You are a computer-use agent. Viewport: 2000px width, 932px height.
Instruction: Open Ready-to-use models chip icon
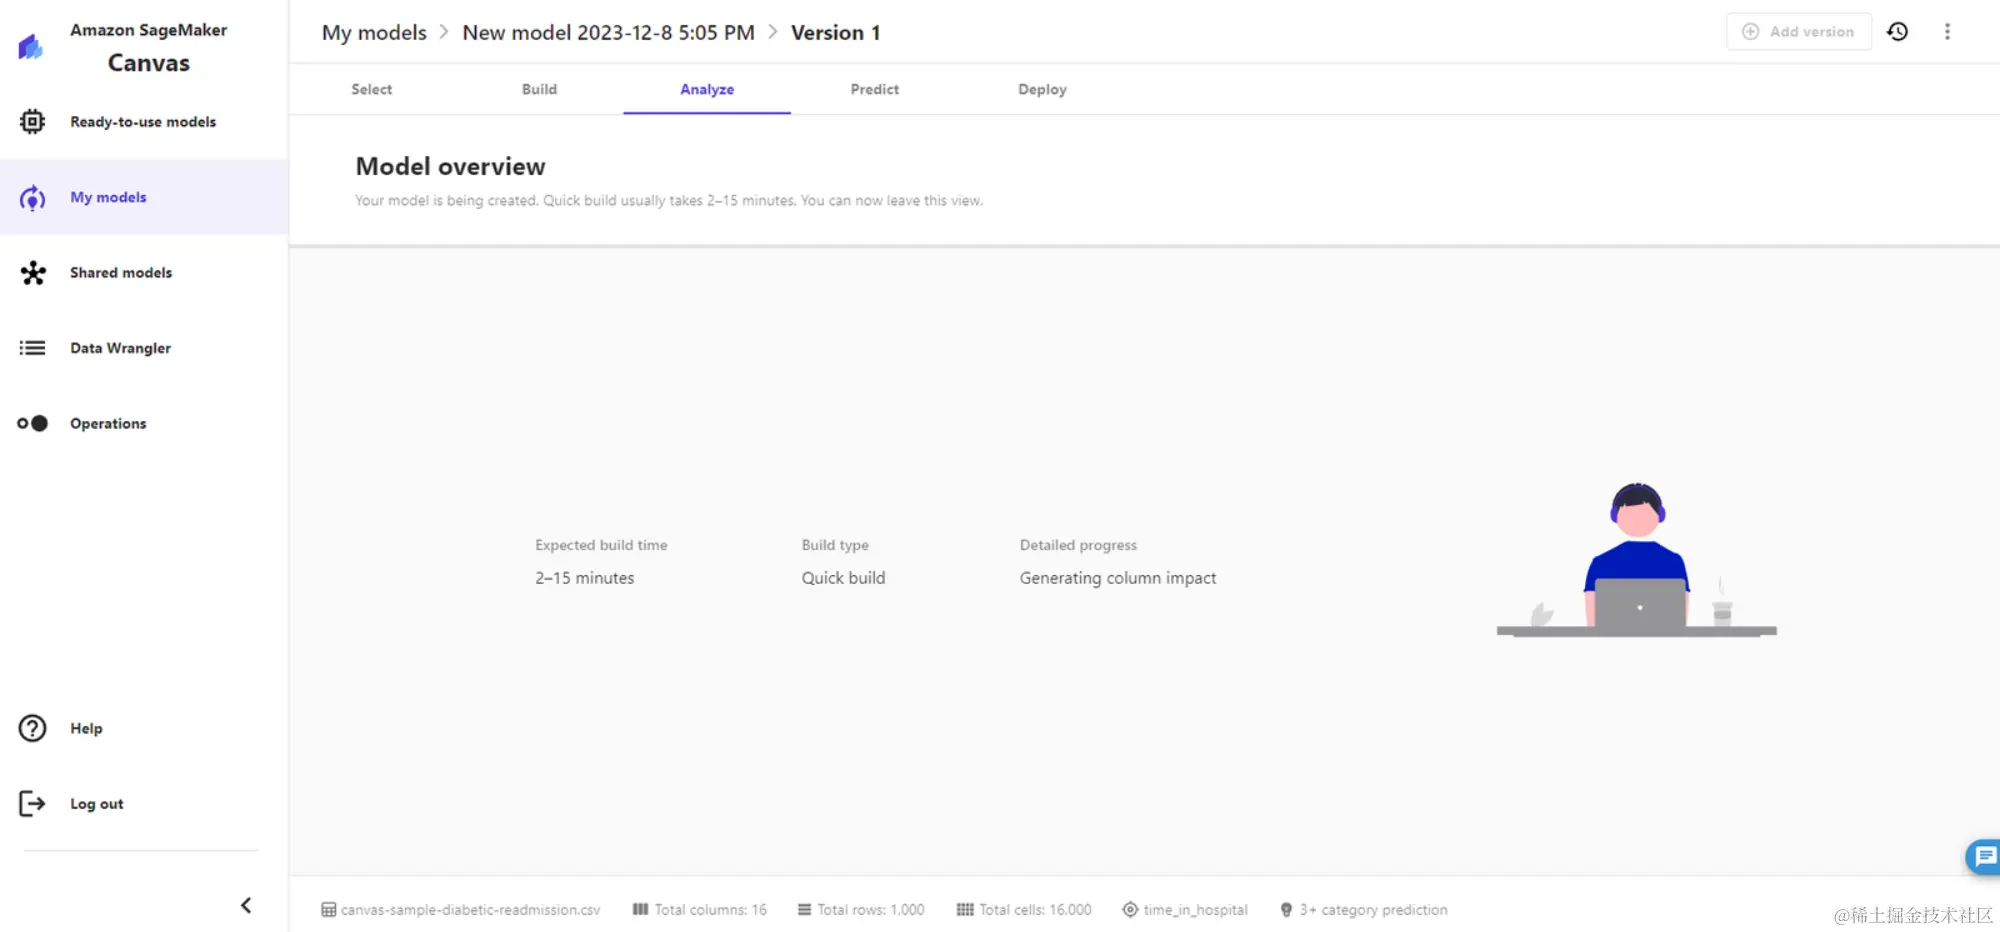coord(32,122)
